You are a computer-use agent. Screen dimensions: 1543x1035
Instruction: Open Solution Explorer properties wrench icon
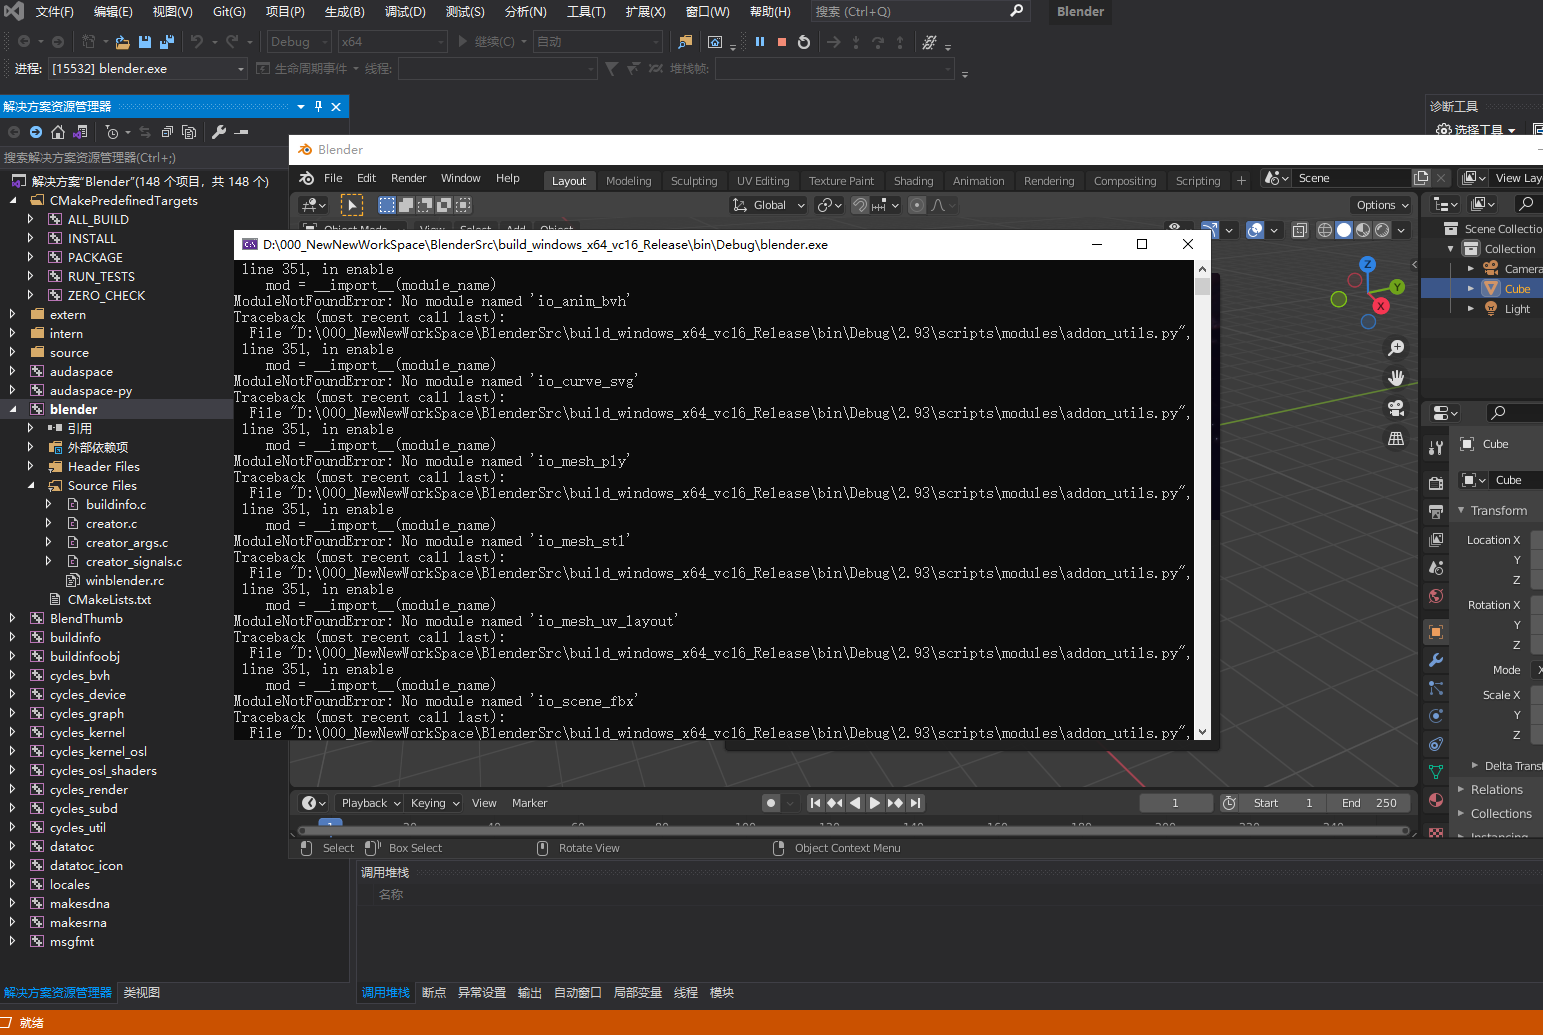219,132
